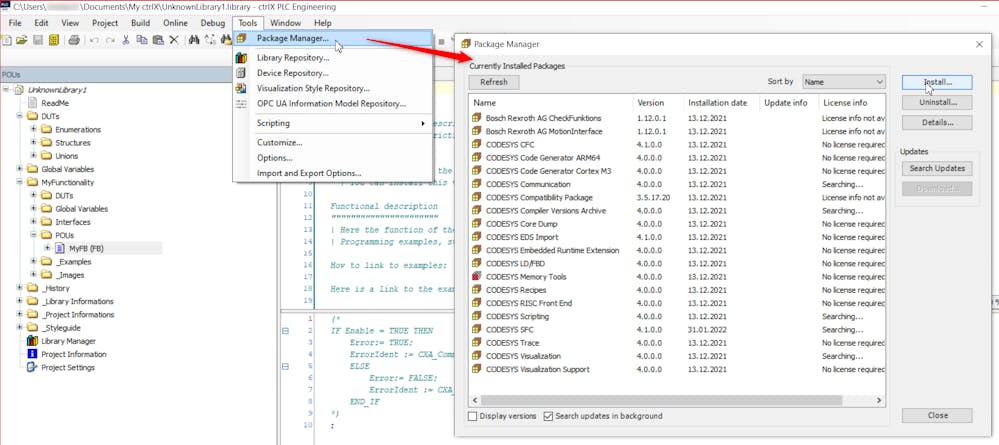Open Library Repository from Tools menu
This screenshot has height=445, width=999.
(292, 58)
